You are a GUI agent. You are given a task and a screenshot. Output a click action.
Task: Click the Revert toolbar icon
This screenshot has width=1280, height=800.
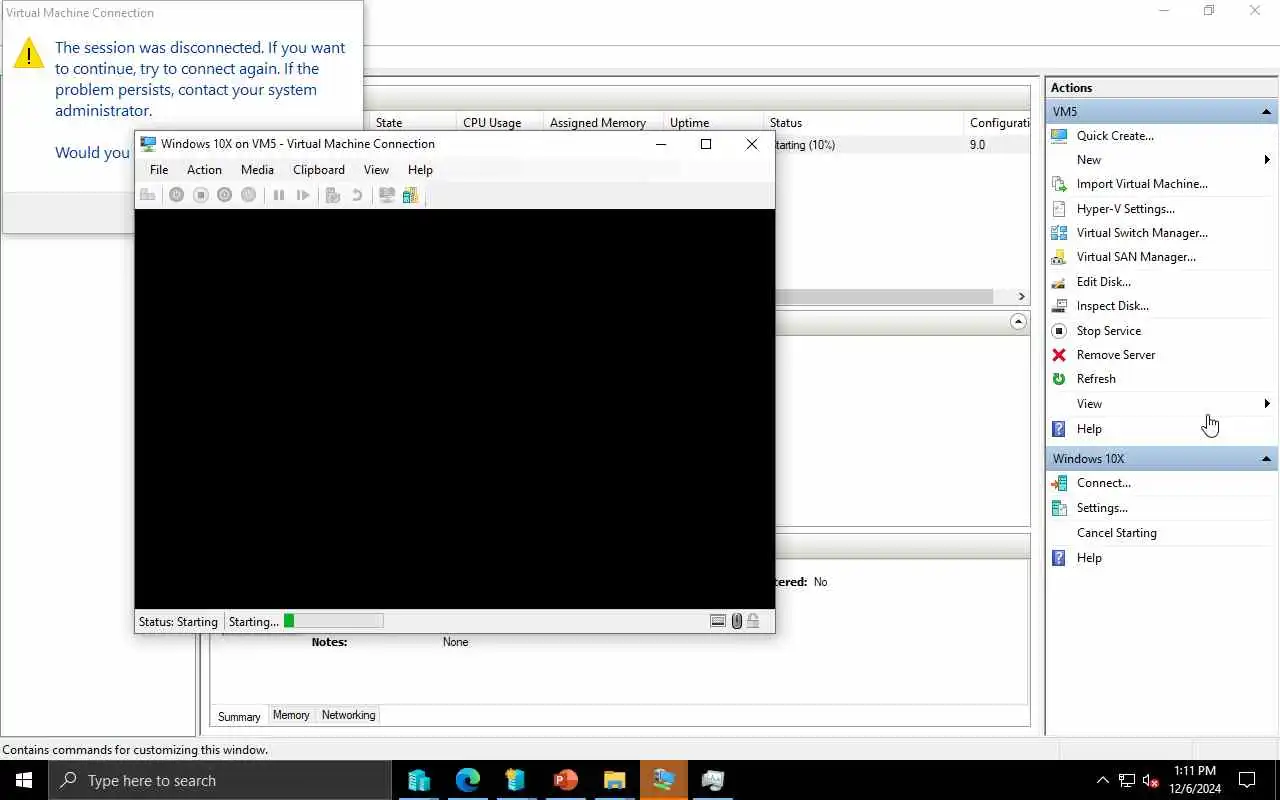click(357, 195)
